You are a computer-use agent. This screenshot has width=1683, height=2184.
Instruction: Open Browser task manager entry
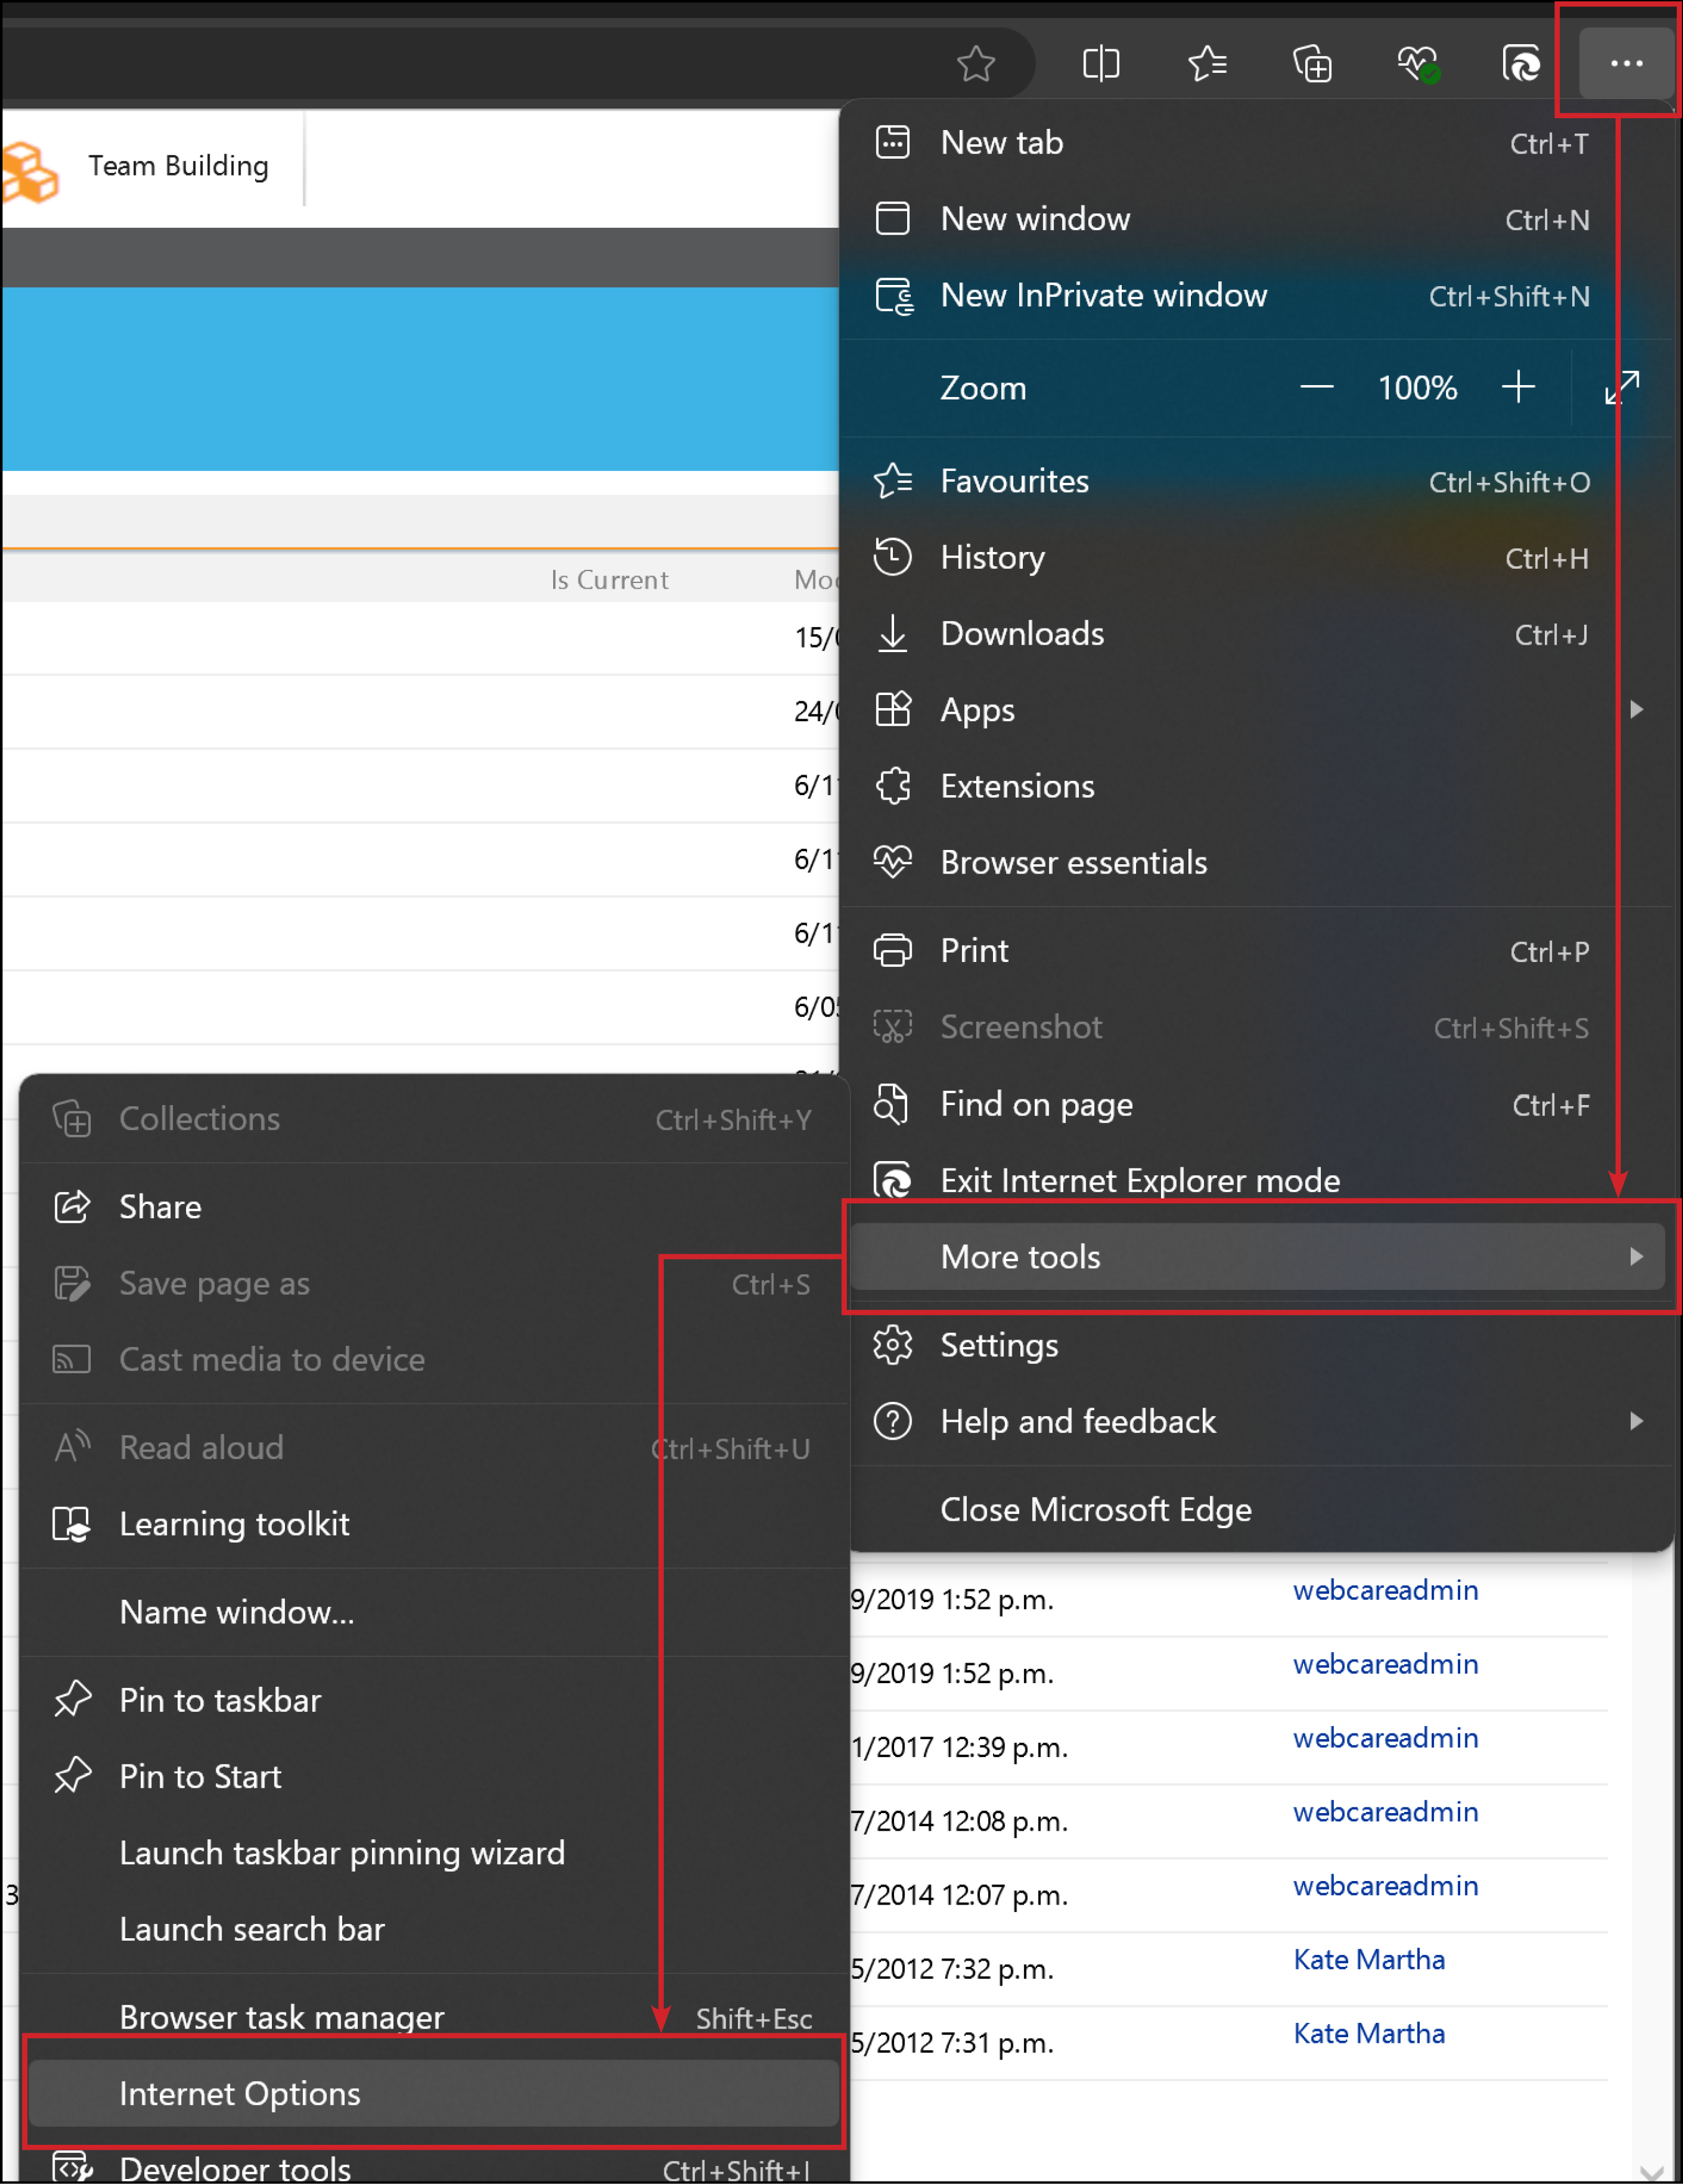pyautogui.click(x=434, y=2017)
